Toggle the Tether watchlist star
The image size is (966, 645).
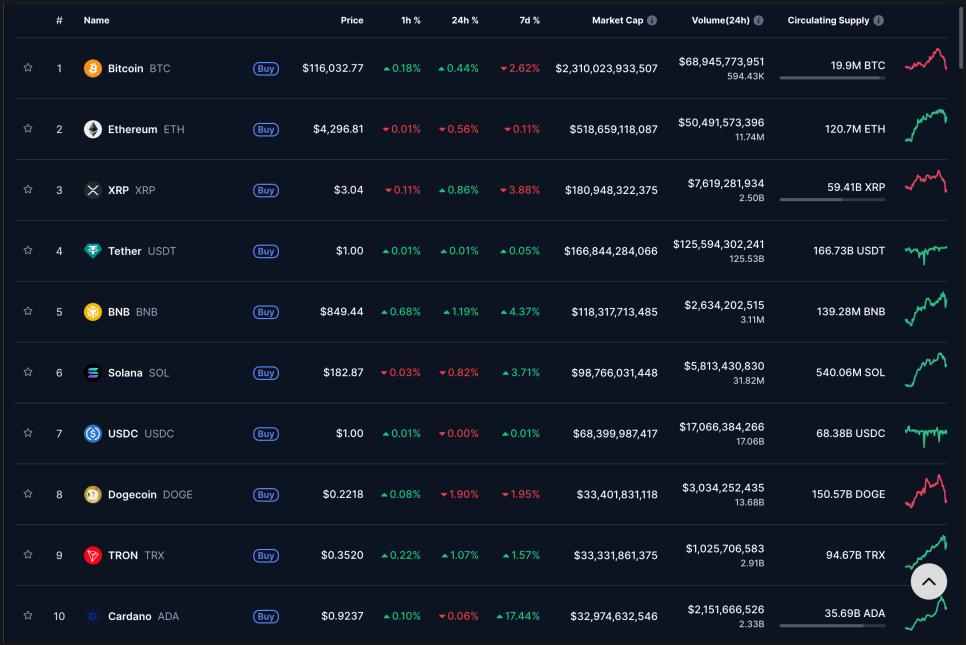click(x=28, y=251)
